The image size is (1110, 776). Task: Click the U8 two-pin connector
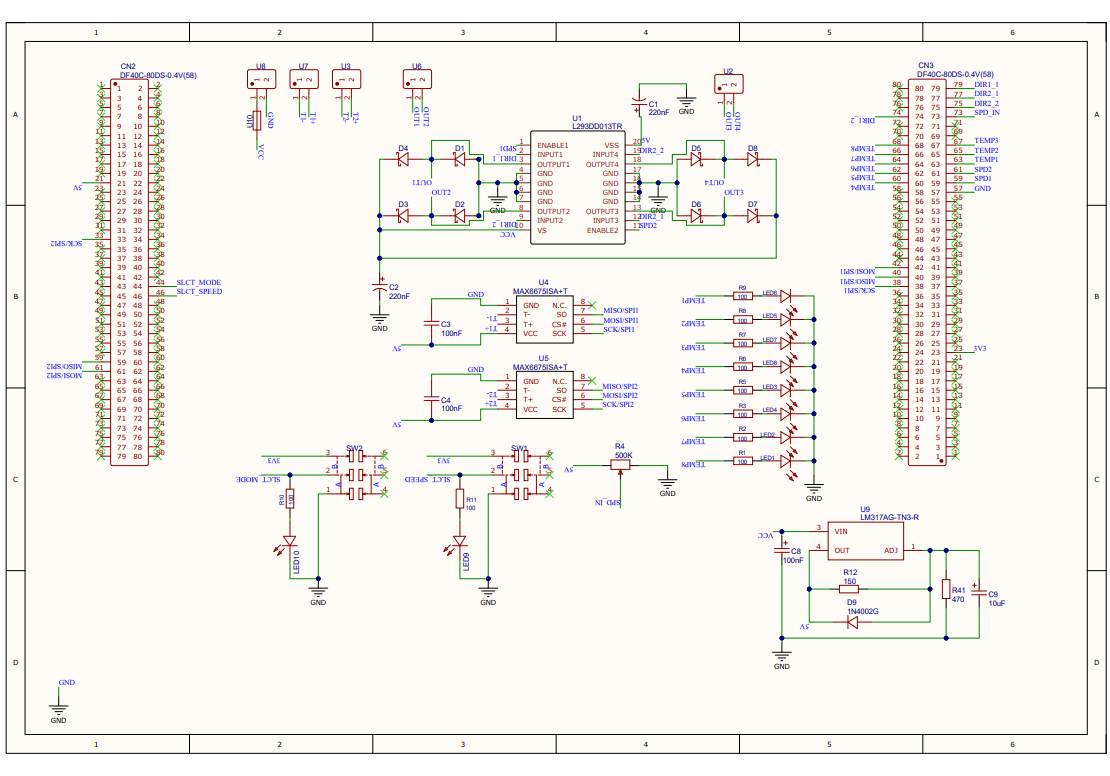(x=261, y=80)
